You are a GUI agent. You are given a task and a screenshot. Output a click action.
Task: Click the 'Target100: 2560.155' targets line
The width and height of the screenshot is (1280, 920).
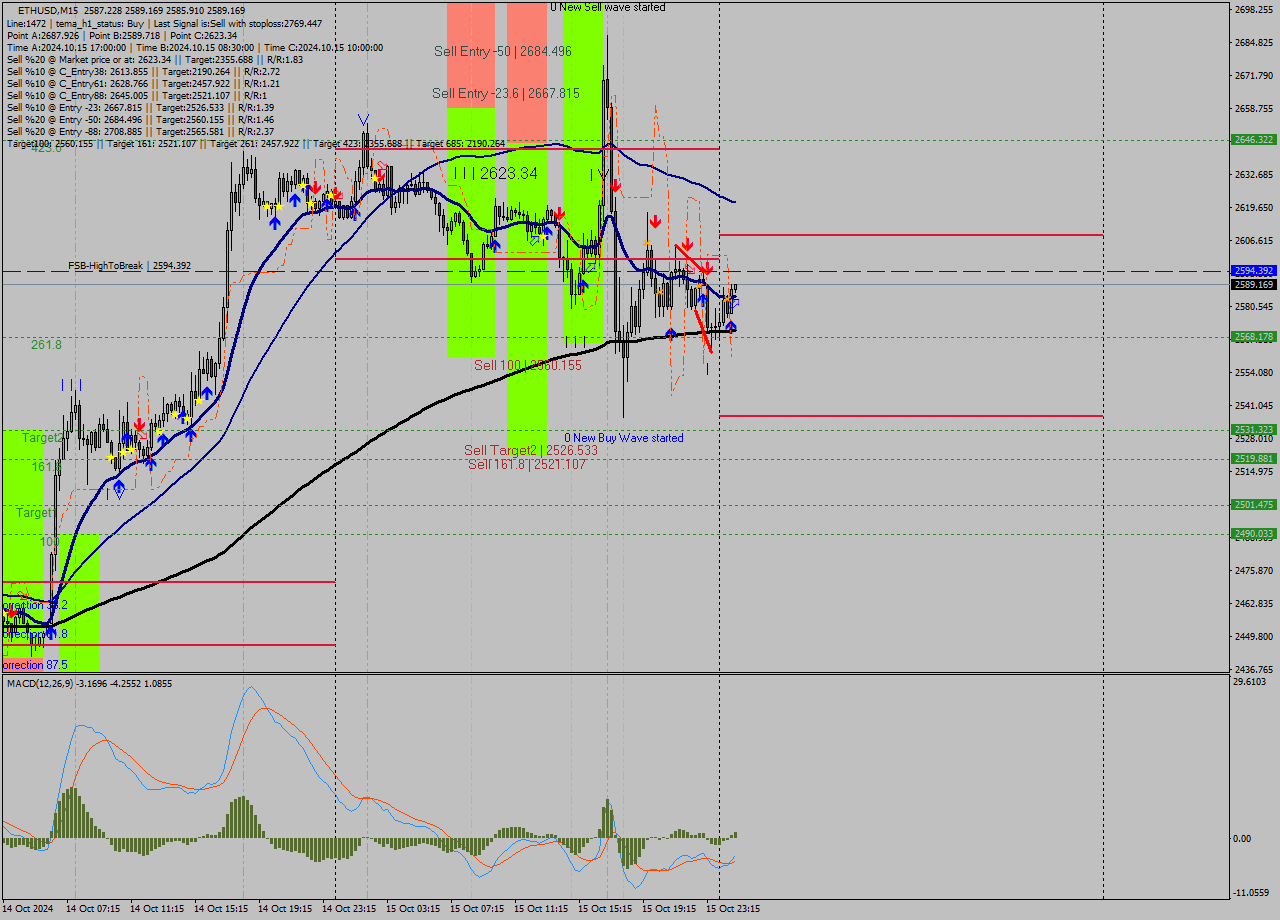click(255, 143)
